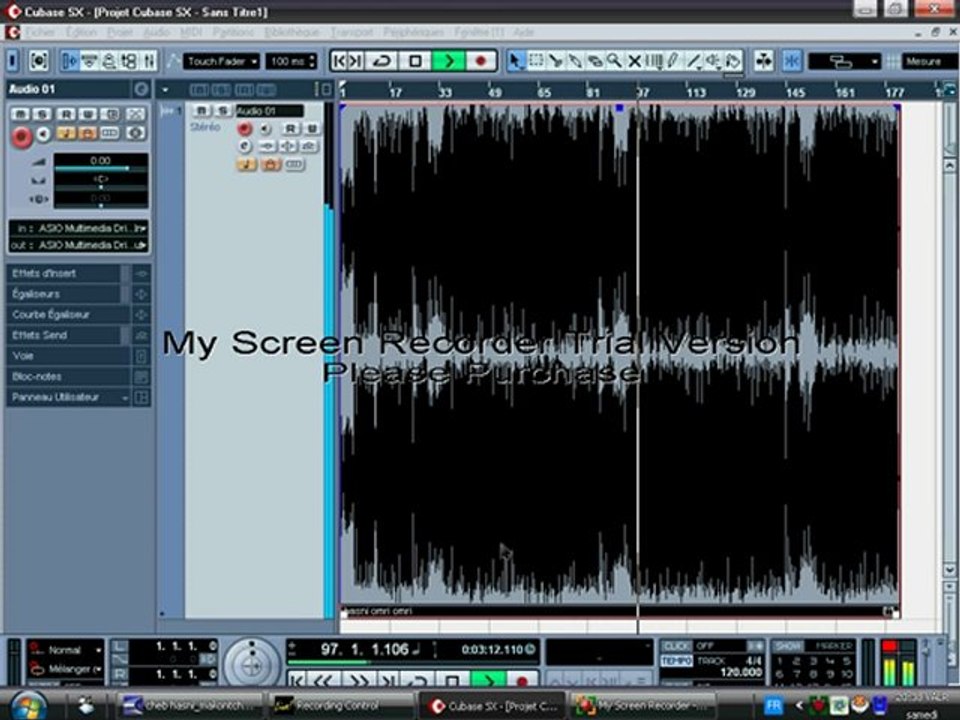Open Normal record mode dropdown in transport
This screenshot has width=960, height=720.
(x=66, y=650)
